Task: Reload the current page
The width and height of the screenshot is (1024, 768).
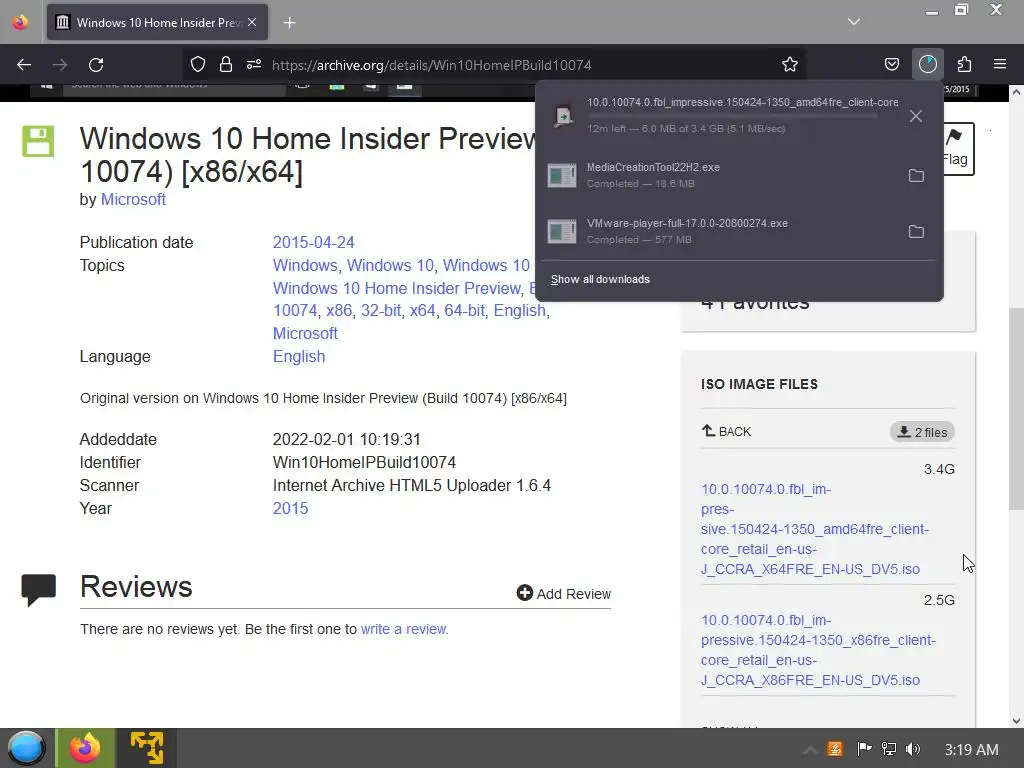Action: click(x=96, y=65)
